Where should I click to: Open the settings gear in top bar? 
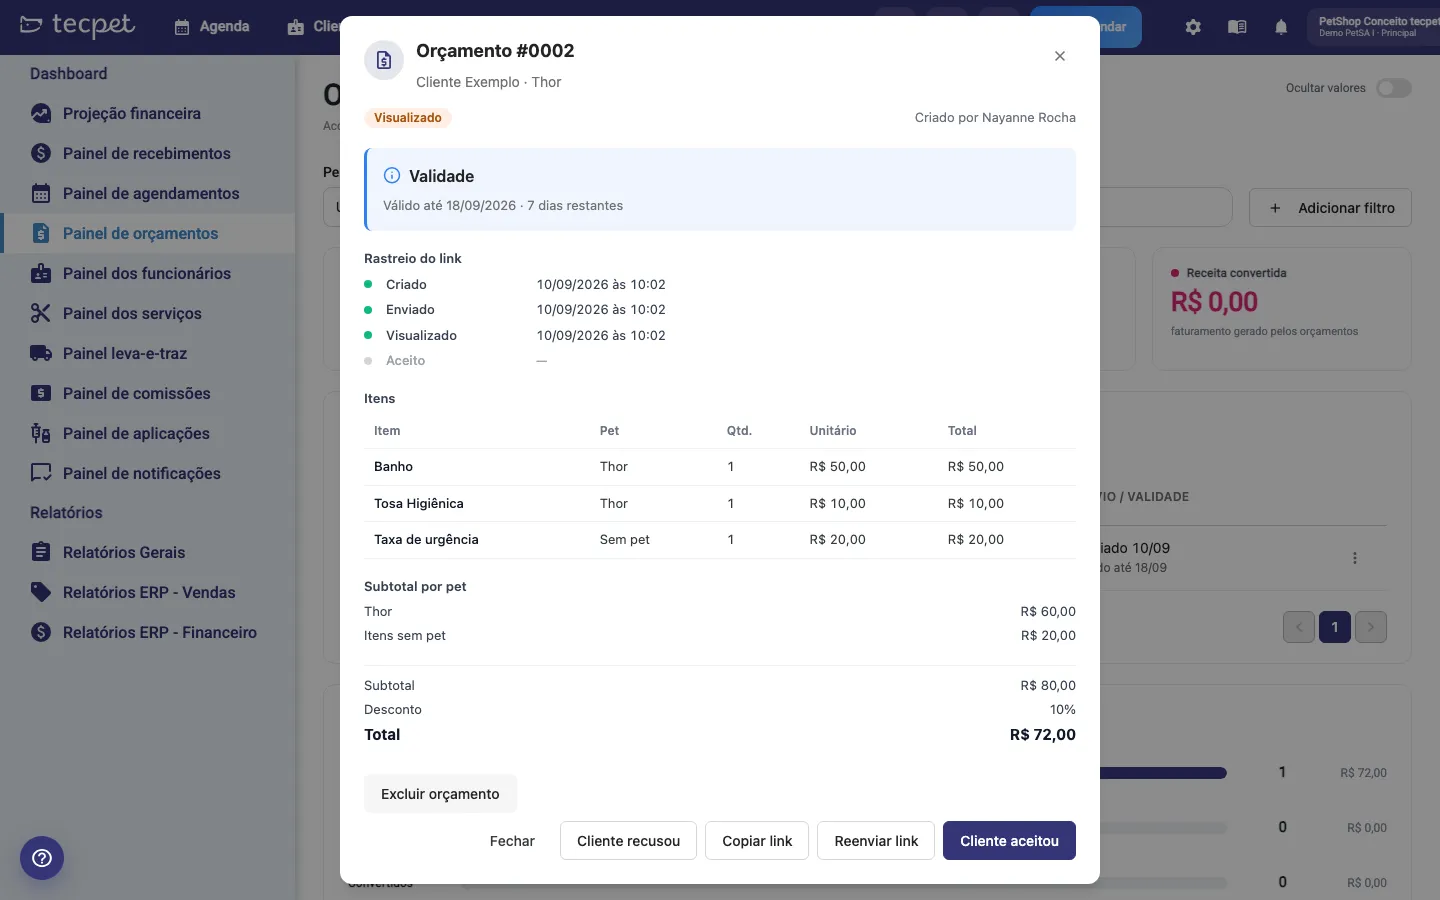[1193, 27]
